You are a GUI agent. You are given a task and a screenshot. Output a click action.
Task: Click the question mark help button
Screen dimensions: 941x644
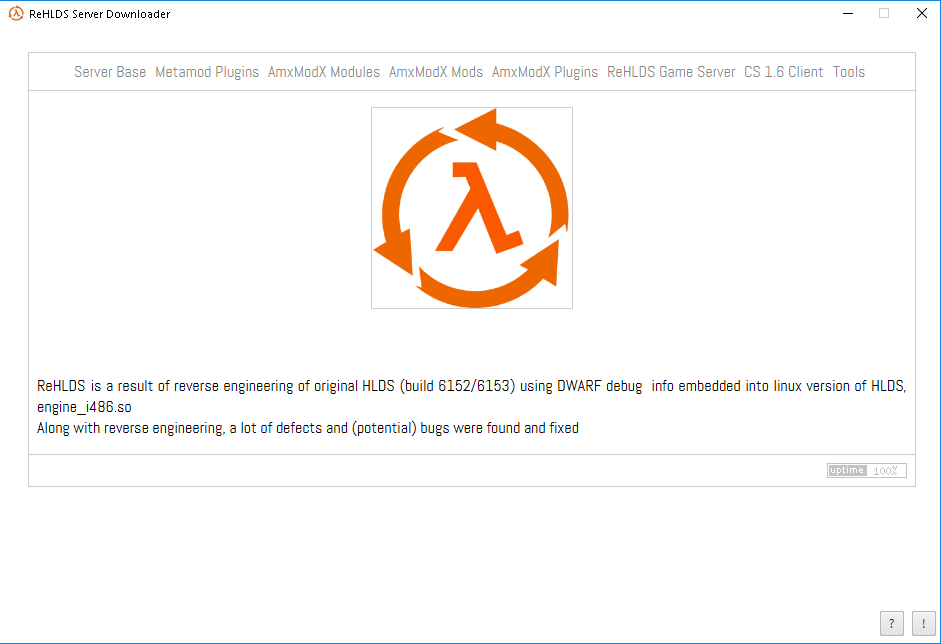click(892, 624)
